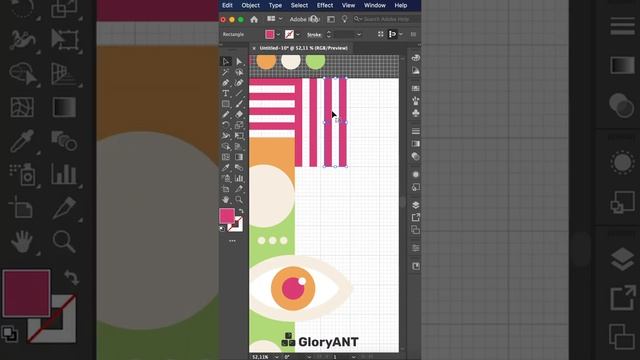Open the zoom level dropdown in status bar
Viewport: 640px width, 360px height.
[x=277, y=357]
